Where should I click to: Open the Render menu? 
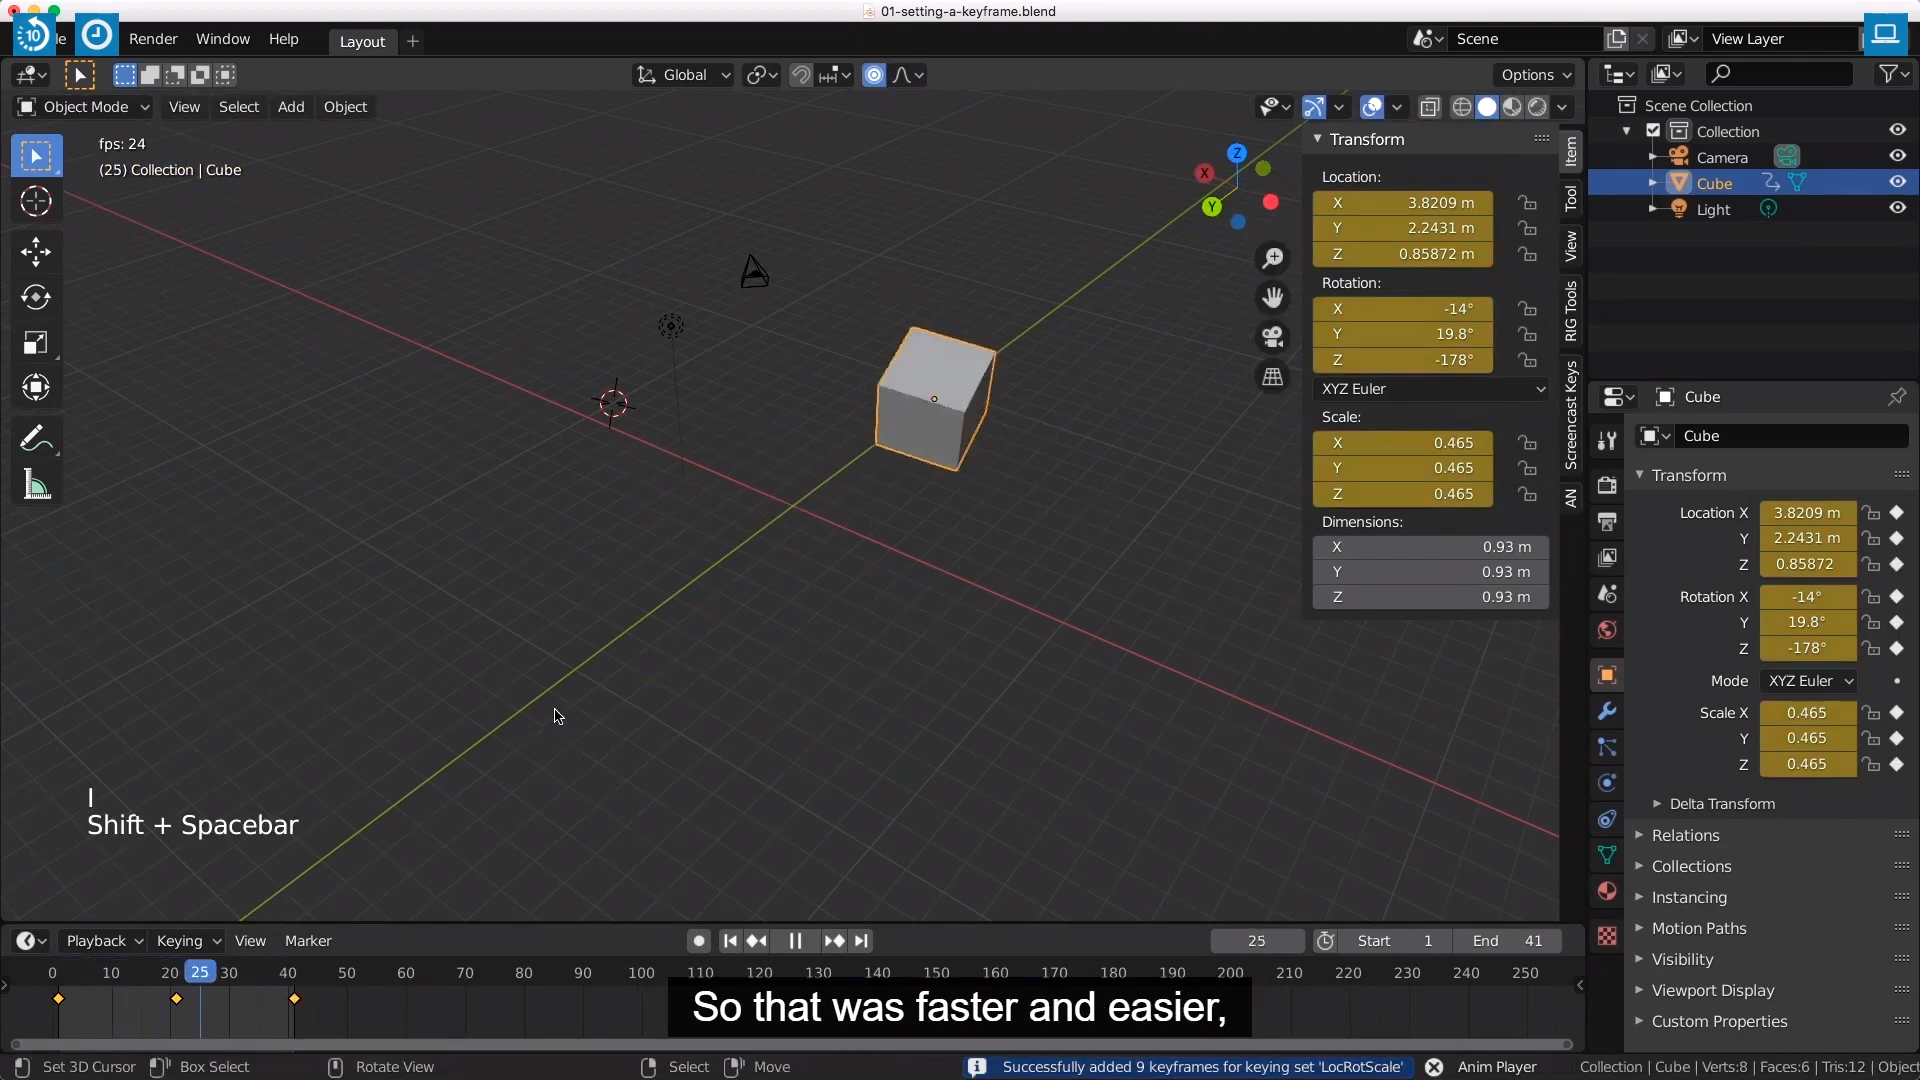[x=153, y=39]
